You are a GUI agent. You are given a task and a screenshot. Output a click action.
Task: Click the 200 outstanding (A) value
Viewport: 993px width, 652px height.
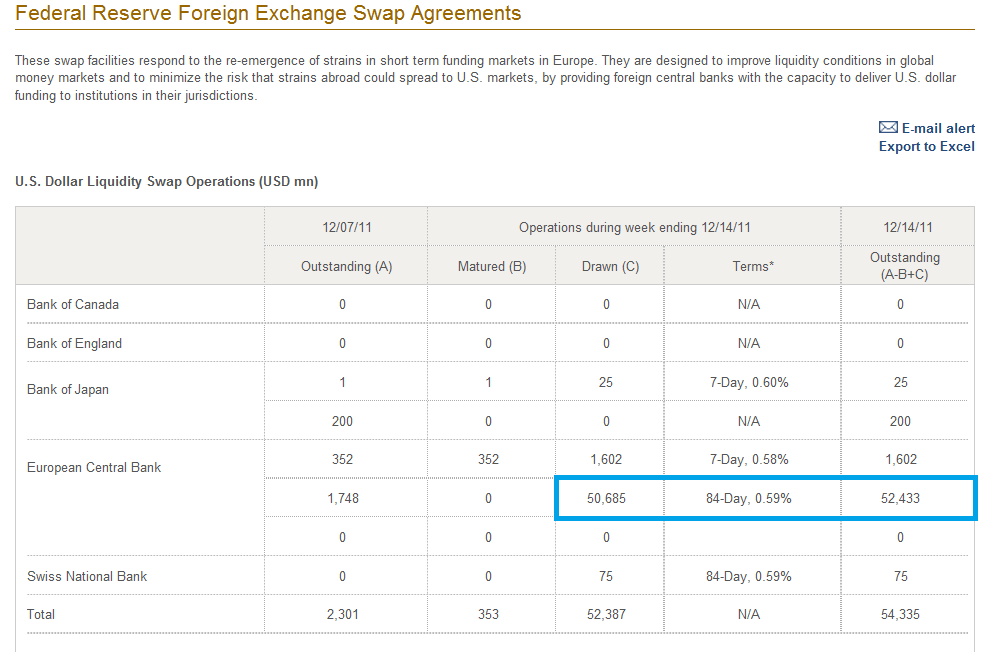342,422
